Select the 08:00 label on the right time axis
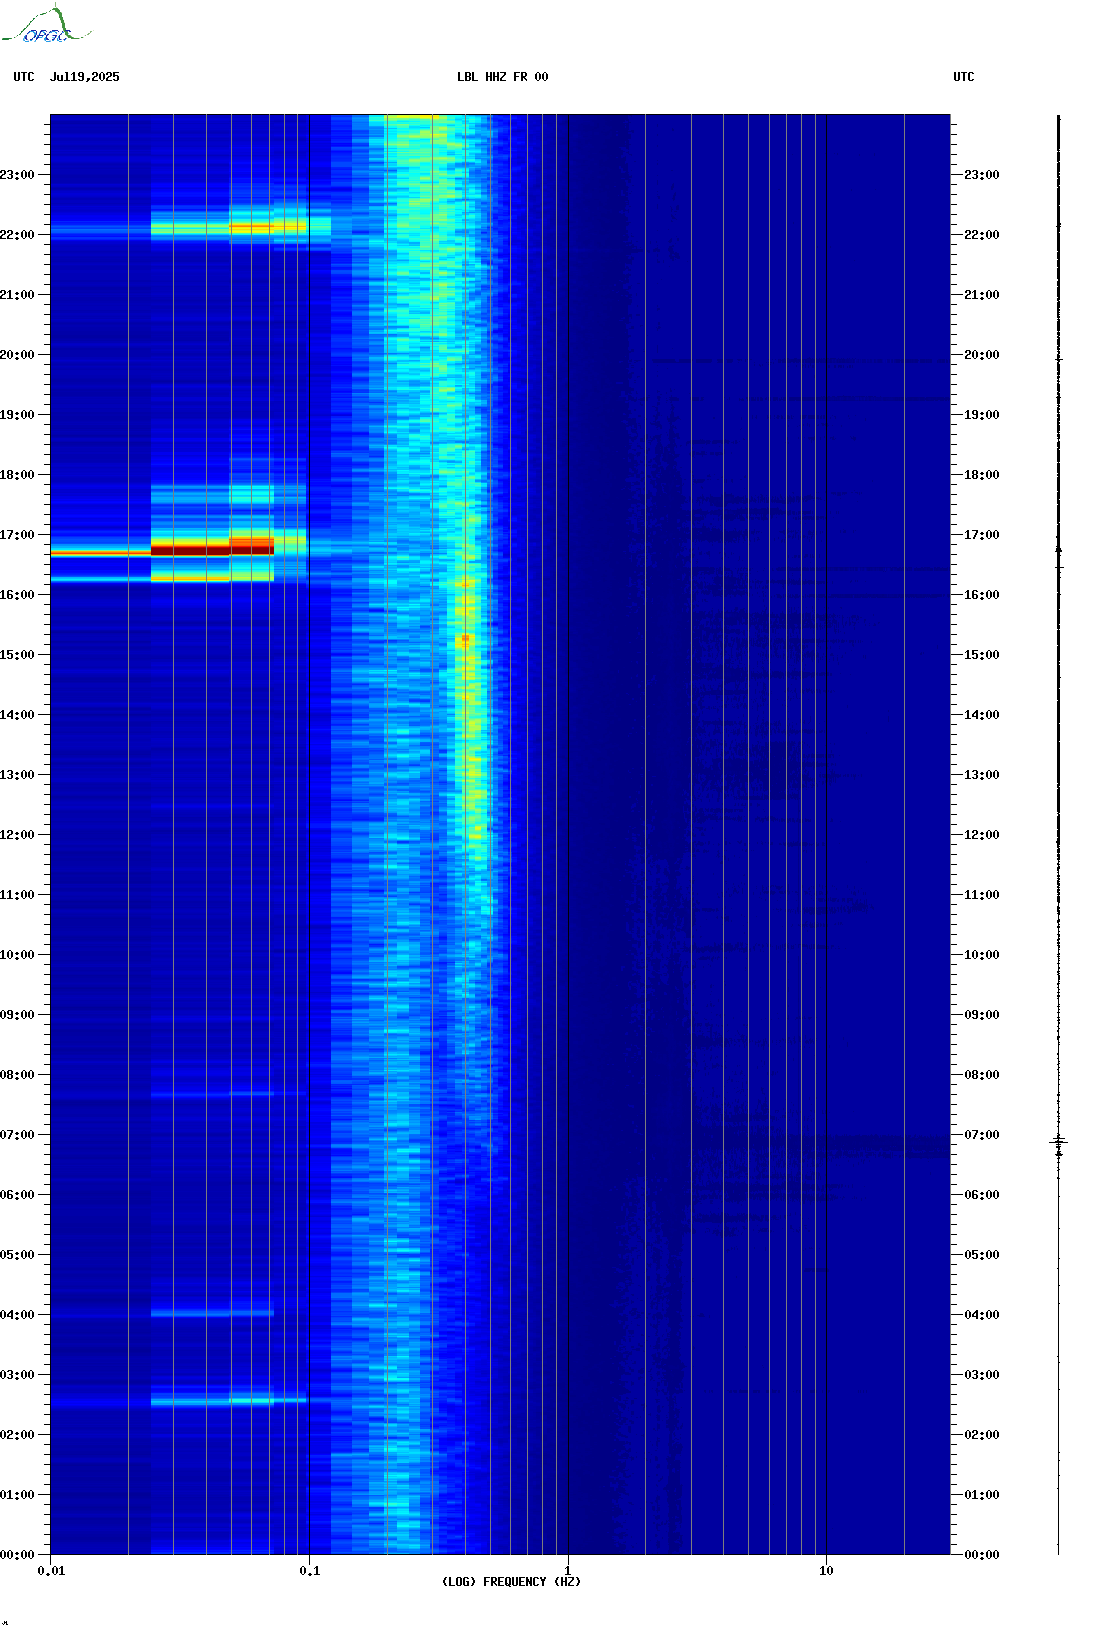1102x1634 pixels. pos(982,1075)
